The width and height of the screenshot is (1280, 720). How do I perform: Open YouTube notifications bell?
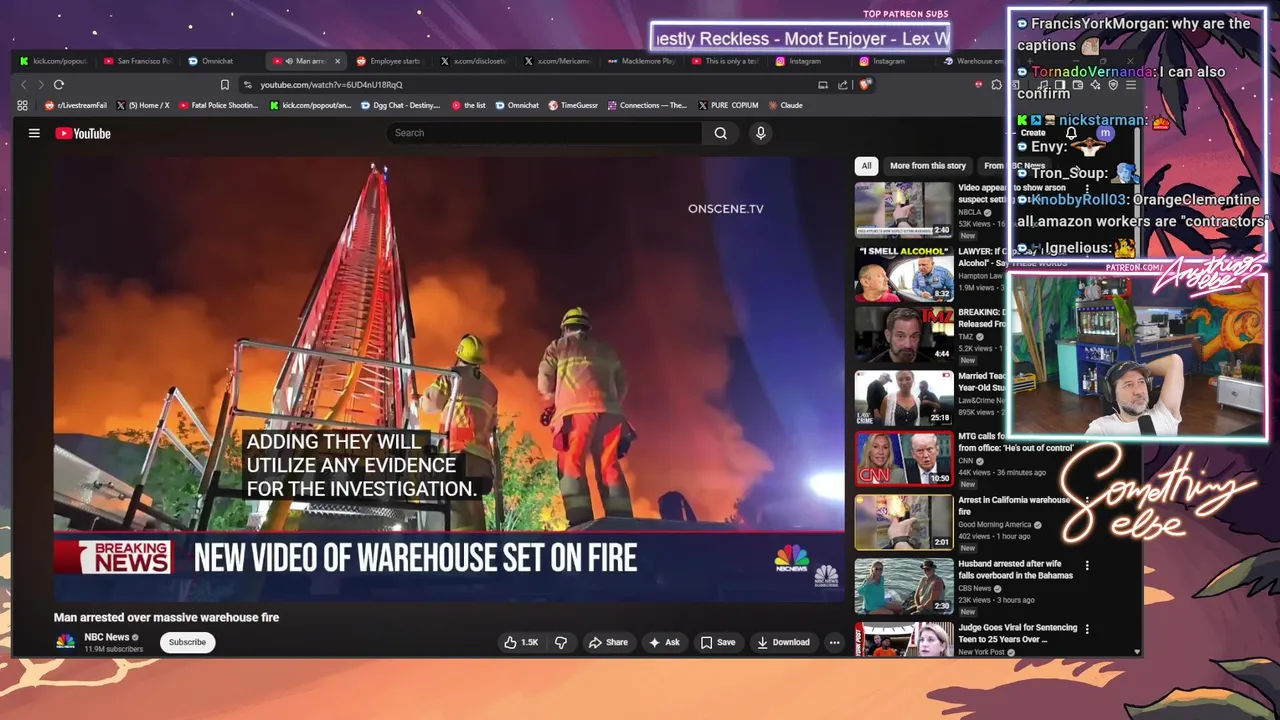coord(1071,133)
